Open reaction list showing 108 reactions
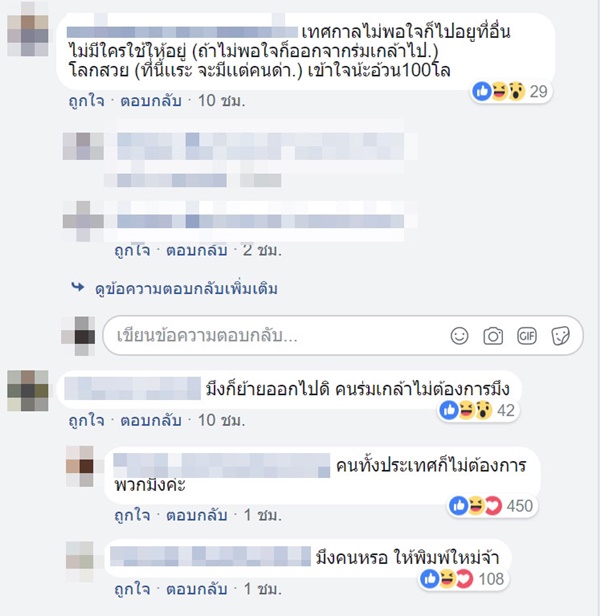This screenshot has height=616, width=600. coord(463,579)
